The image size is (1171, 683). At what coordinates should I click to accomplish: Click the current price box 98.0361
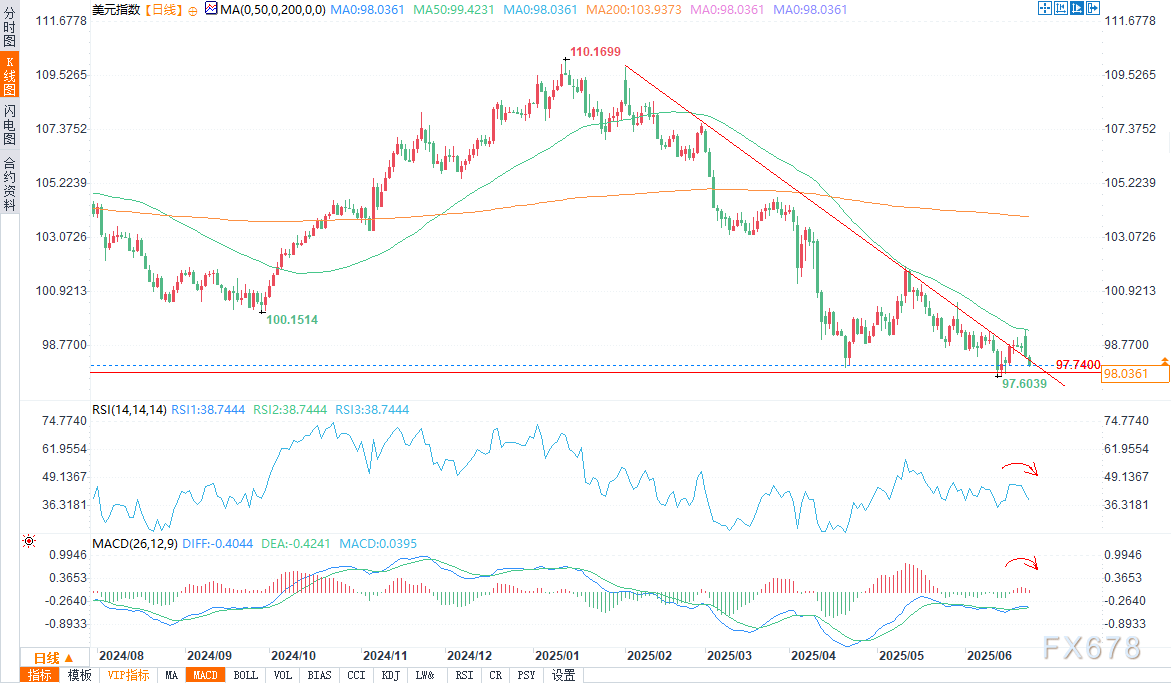pos(1134,373)
